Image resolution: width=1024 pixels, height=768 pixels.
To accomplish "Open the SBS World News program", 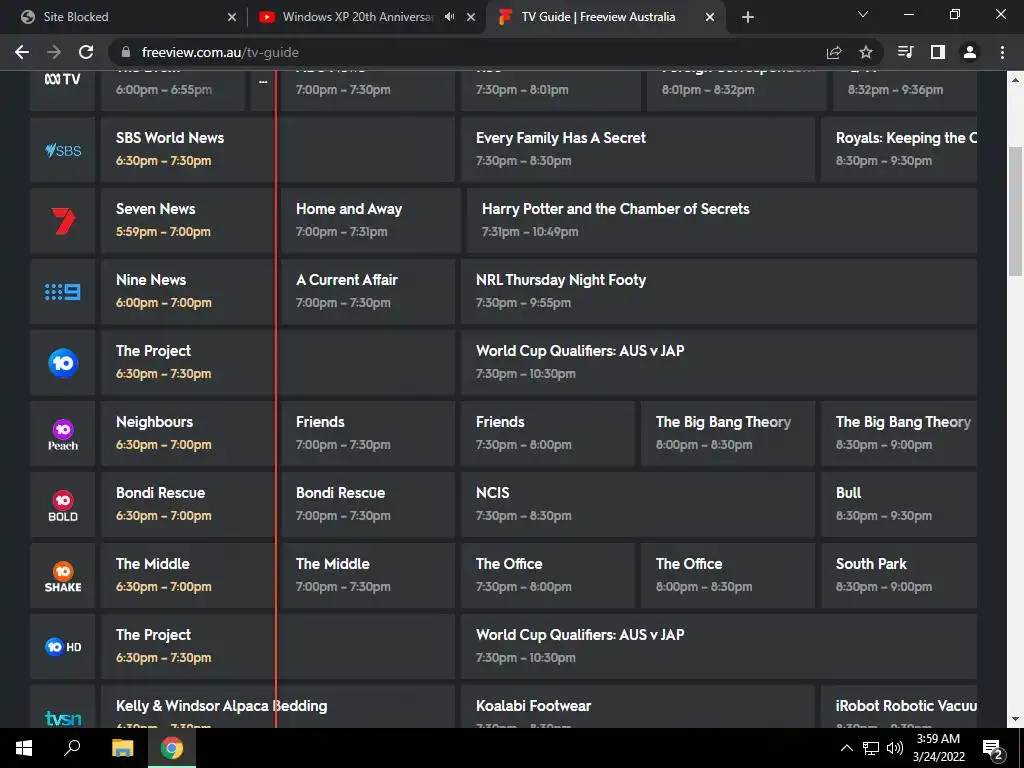I will pyautogui.click(x=278, y=150).
